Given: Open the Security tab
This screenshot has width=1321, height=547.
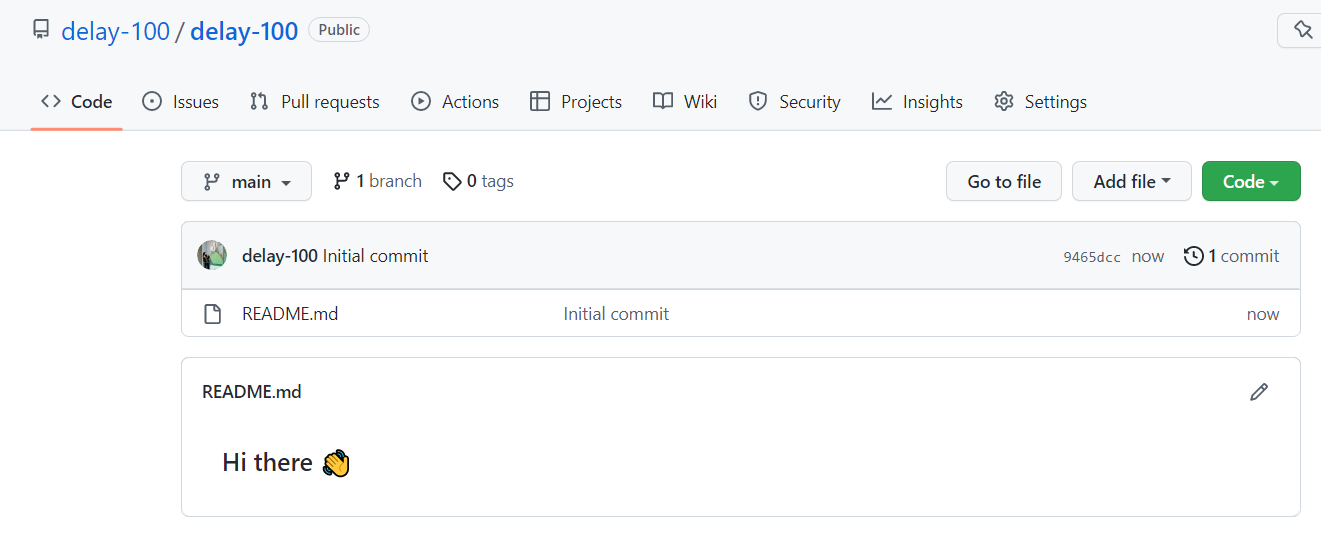Looking at the screenshot, I should point(795,101).
